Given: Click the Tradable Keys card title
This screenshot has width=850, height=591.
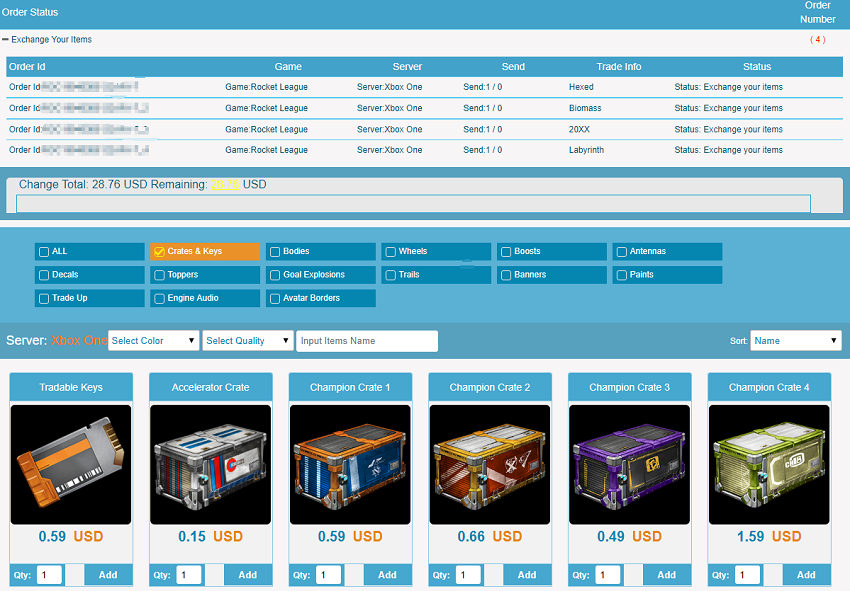Looking at the screenshot, I should pyautogui.click(x=71, y=387).
